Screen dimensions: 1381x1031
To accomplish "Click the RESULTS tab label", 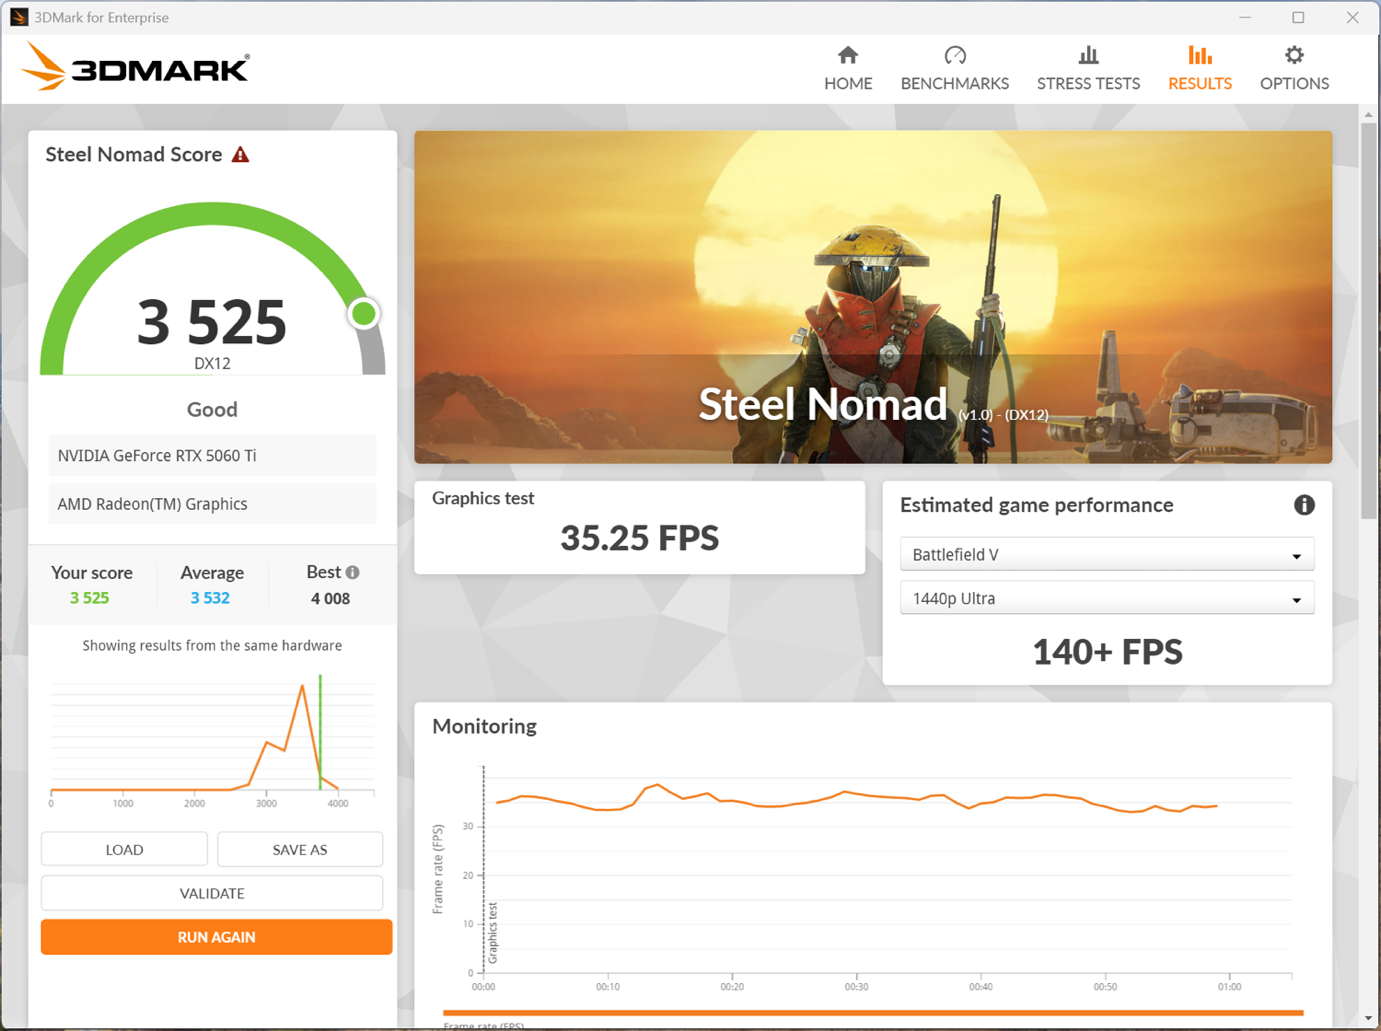I will 1200,83.
